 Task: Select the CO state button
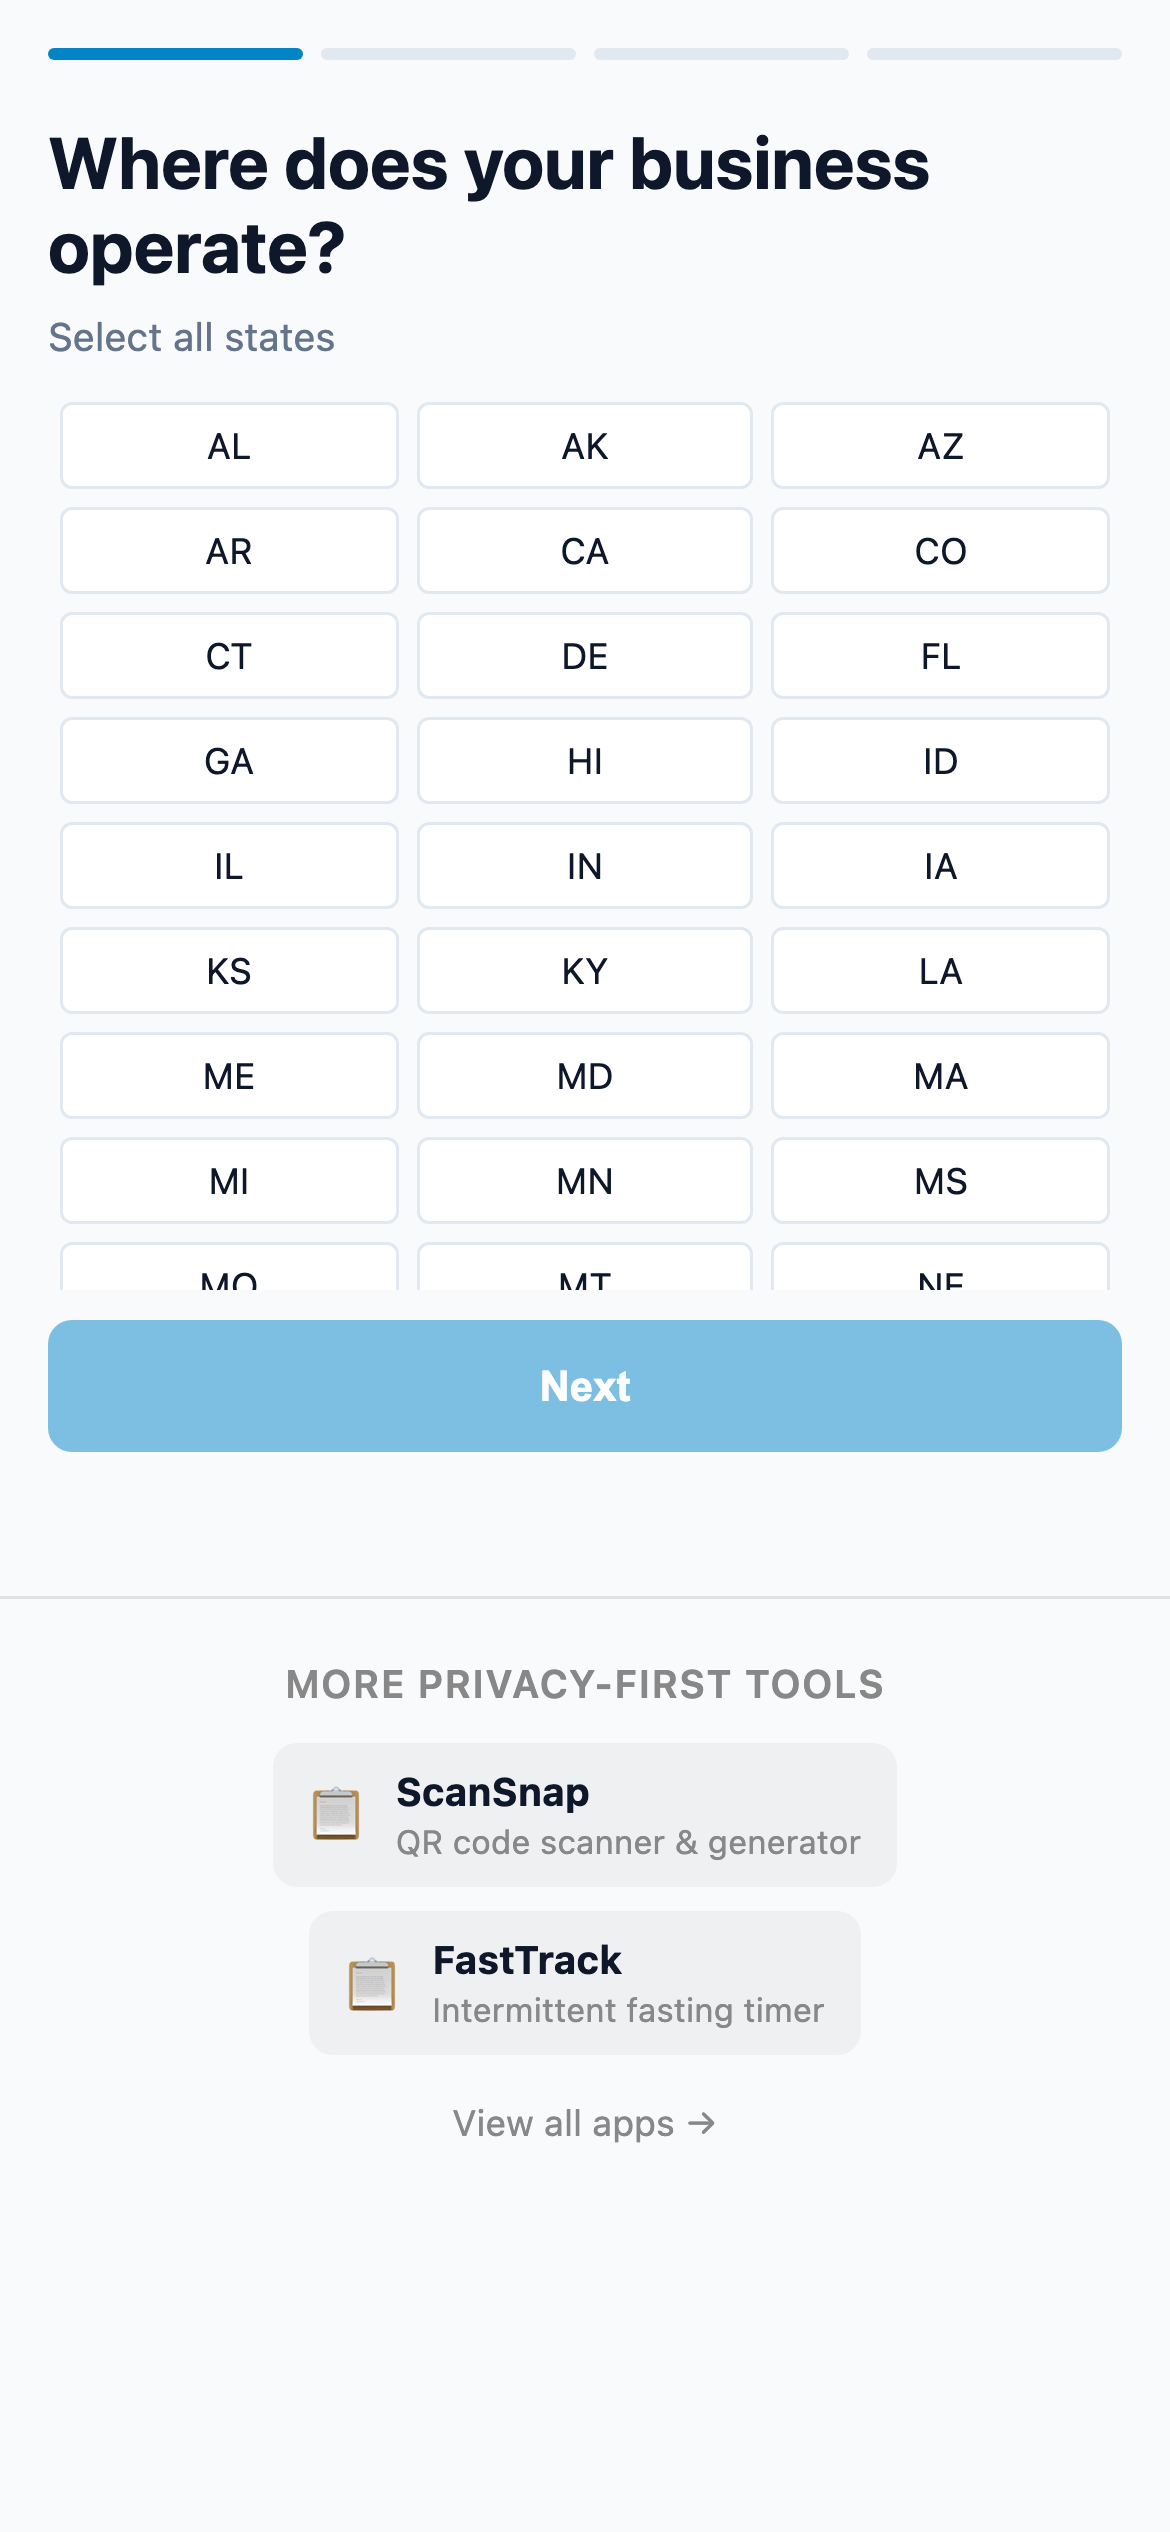coord(940,551)
